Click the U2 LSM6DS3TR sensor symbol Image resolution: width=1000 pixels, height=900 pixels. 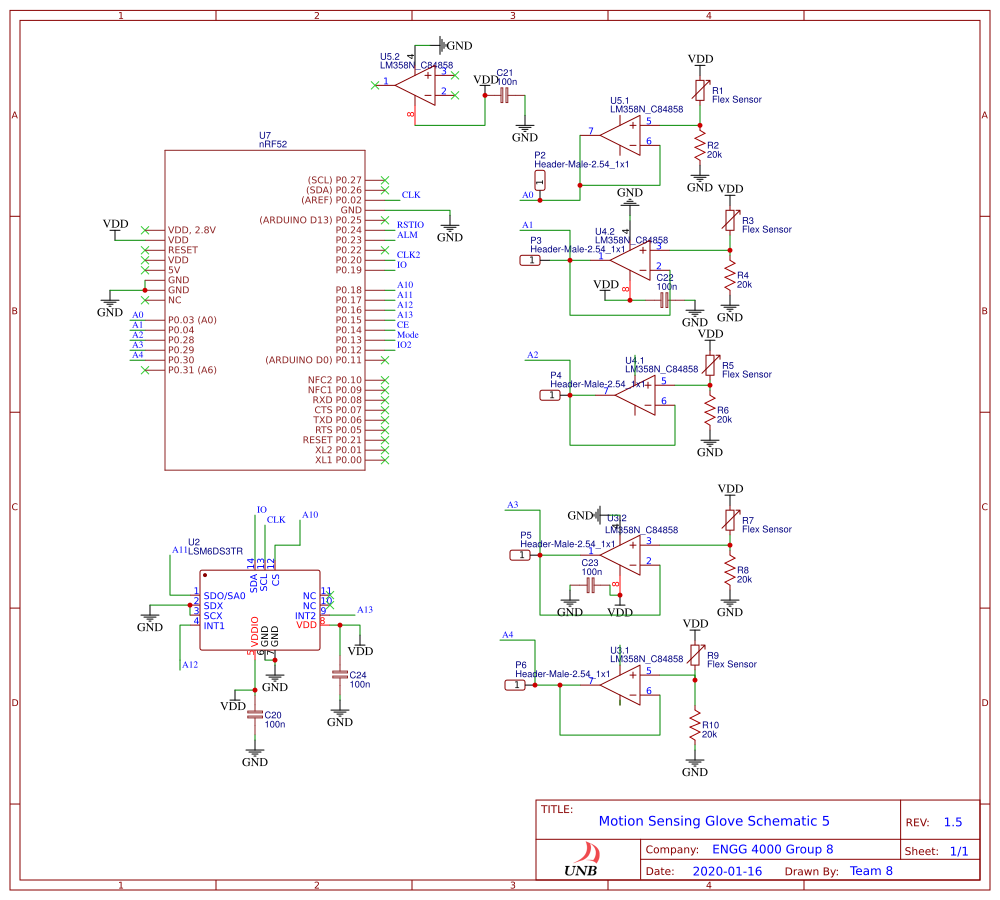point(260,610)
